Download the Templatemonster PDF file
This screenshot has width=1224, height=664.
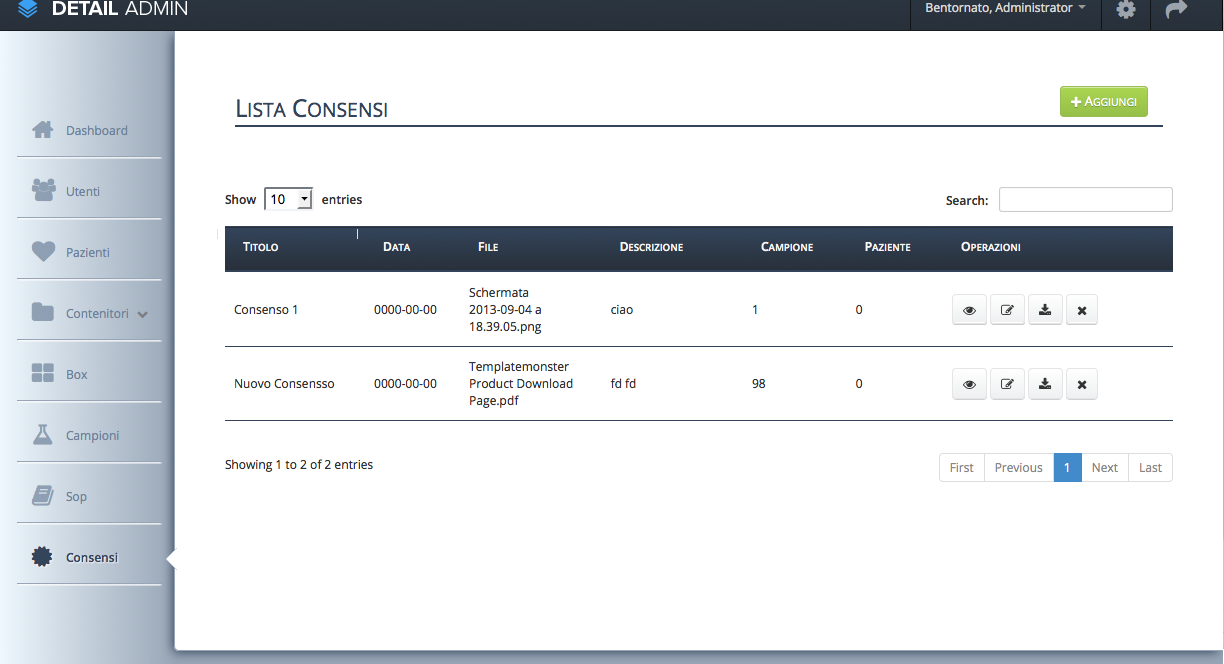coord(1045,384)
